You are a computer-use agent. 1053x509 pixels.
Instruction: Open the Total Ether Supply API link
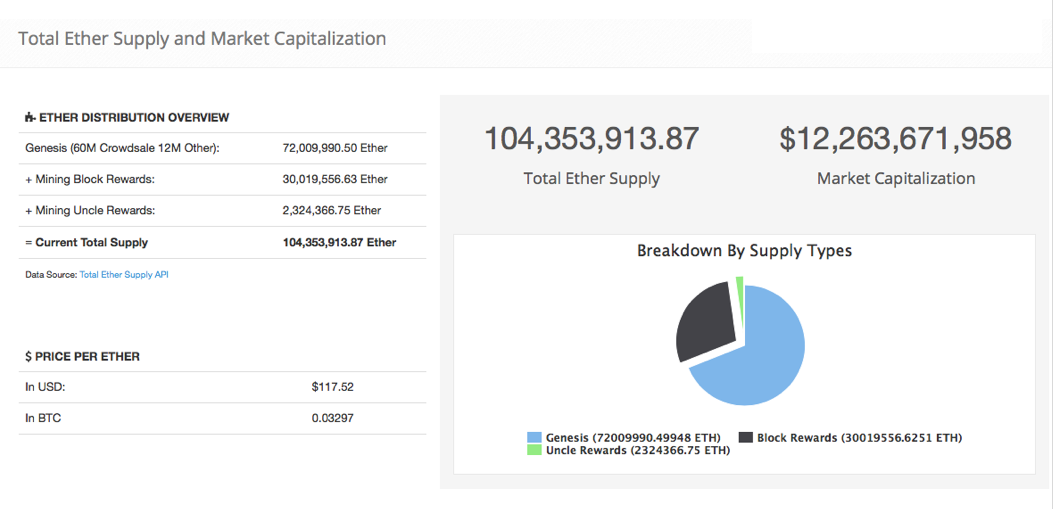click(x=124, y=274)
